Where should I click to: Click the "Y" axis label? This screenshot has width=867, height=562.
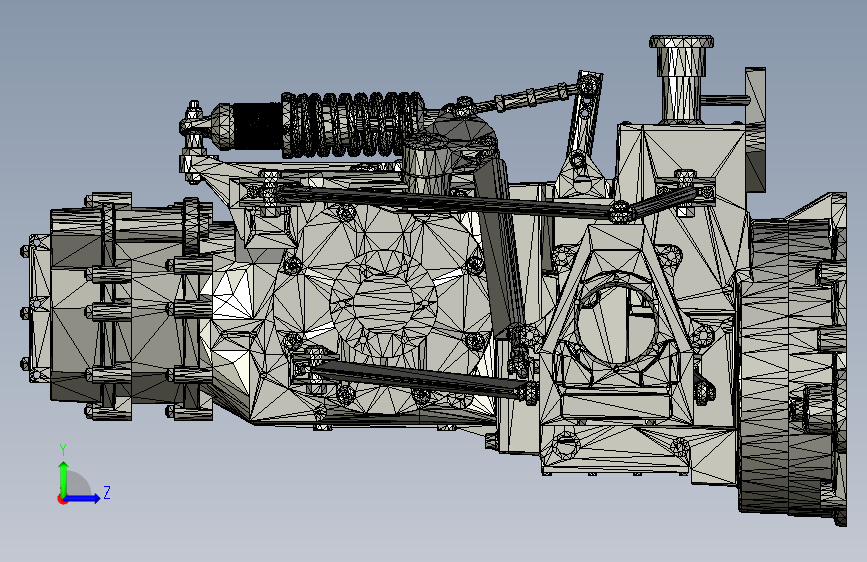(x=63, y=450)
